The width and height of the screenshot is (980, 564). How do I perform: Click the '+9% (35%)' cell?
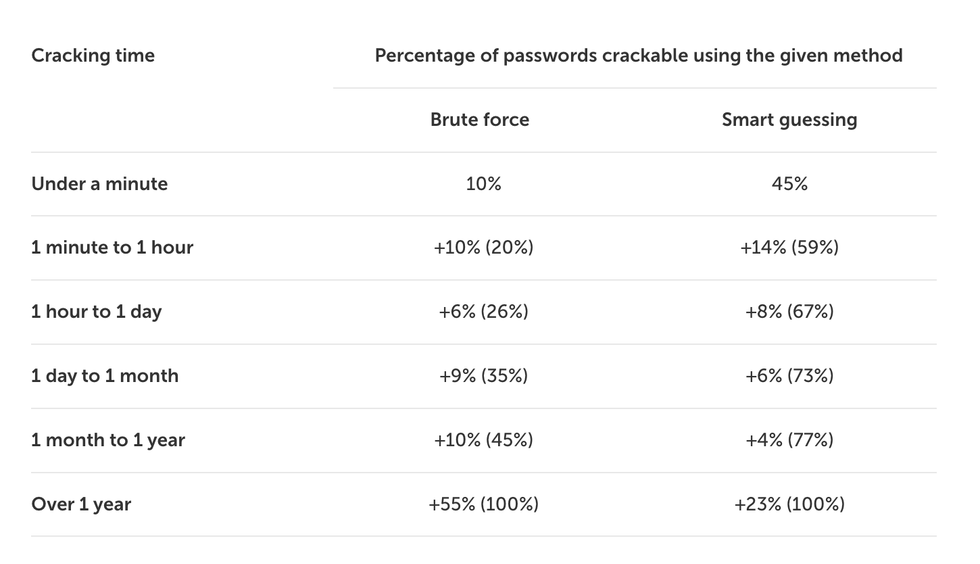click(483, 376)
